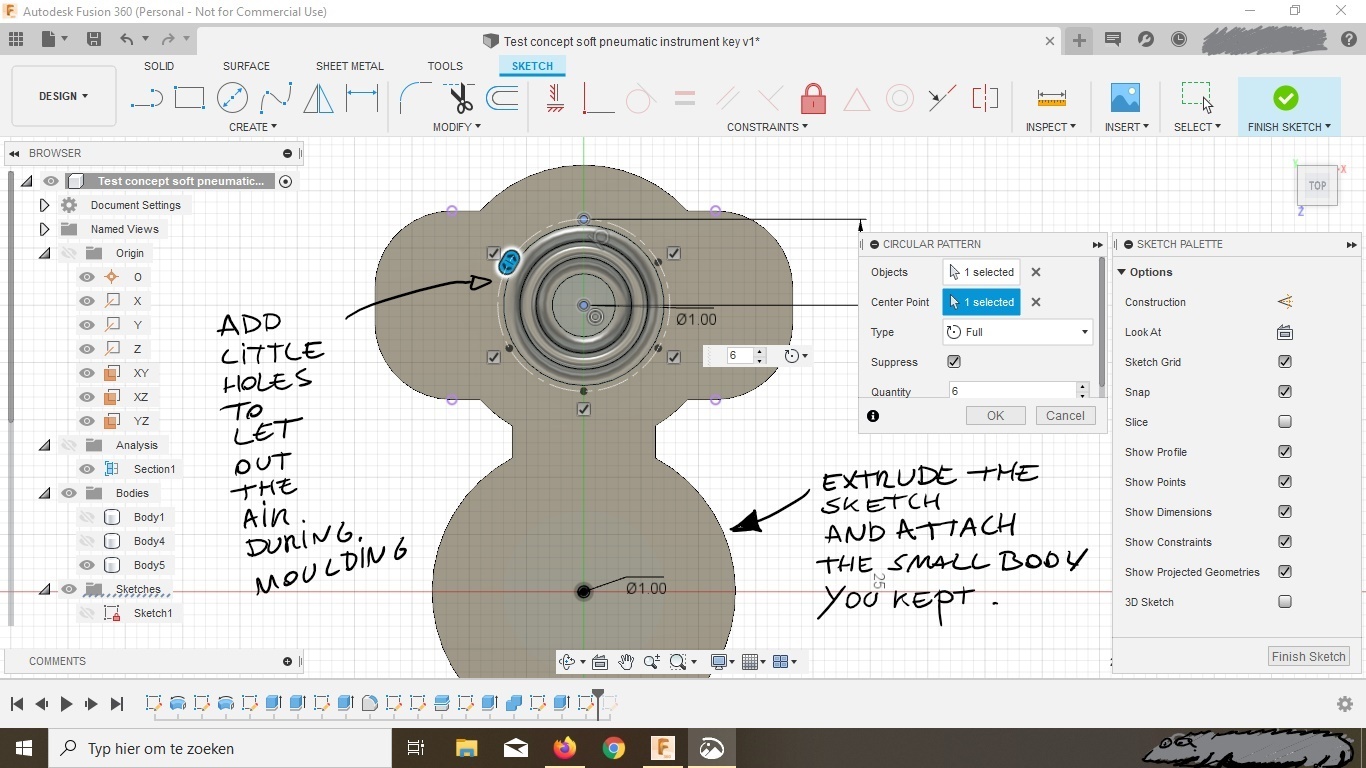Toggle the Show Dimensions checkbox

coord(1285,512)
